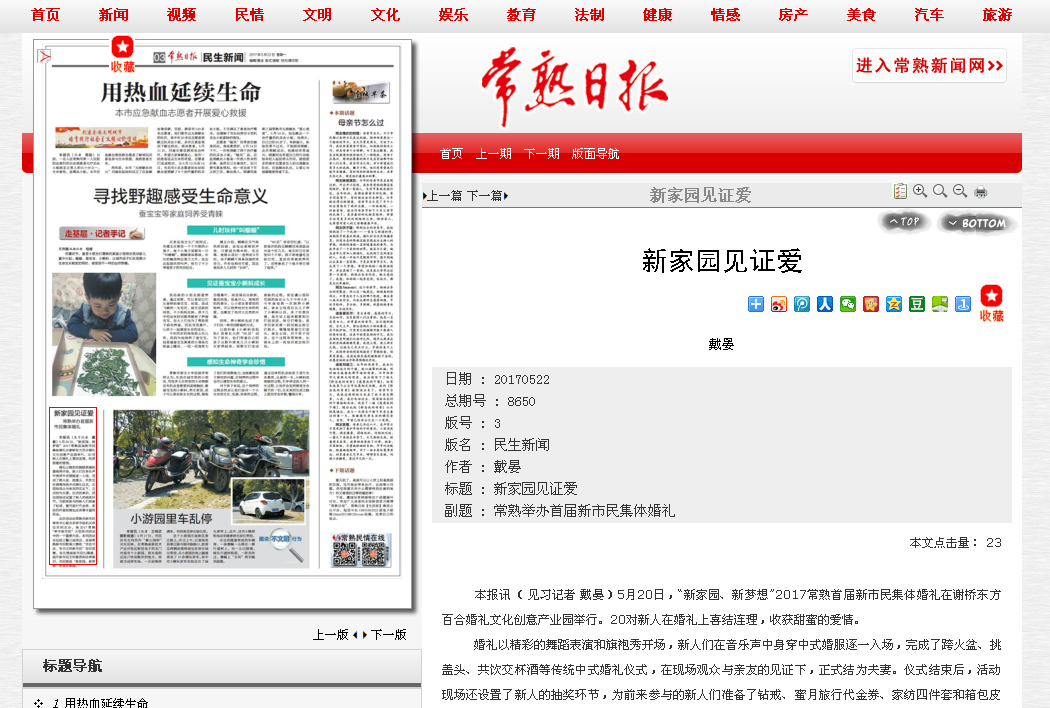The height and width of the screenshot is (708, 1050).
Task: Open 文化 in top navigation
Action: 385,15
